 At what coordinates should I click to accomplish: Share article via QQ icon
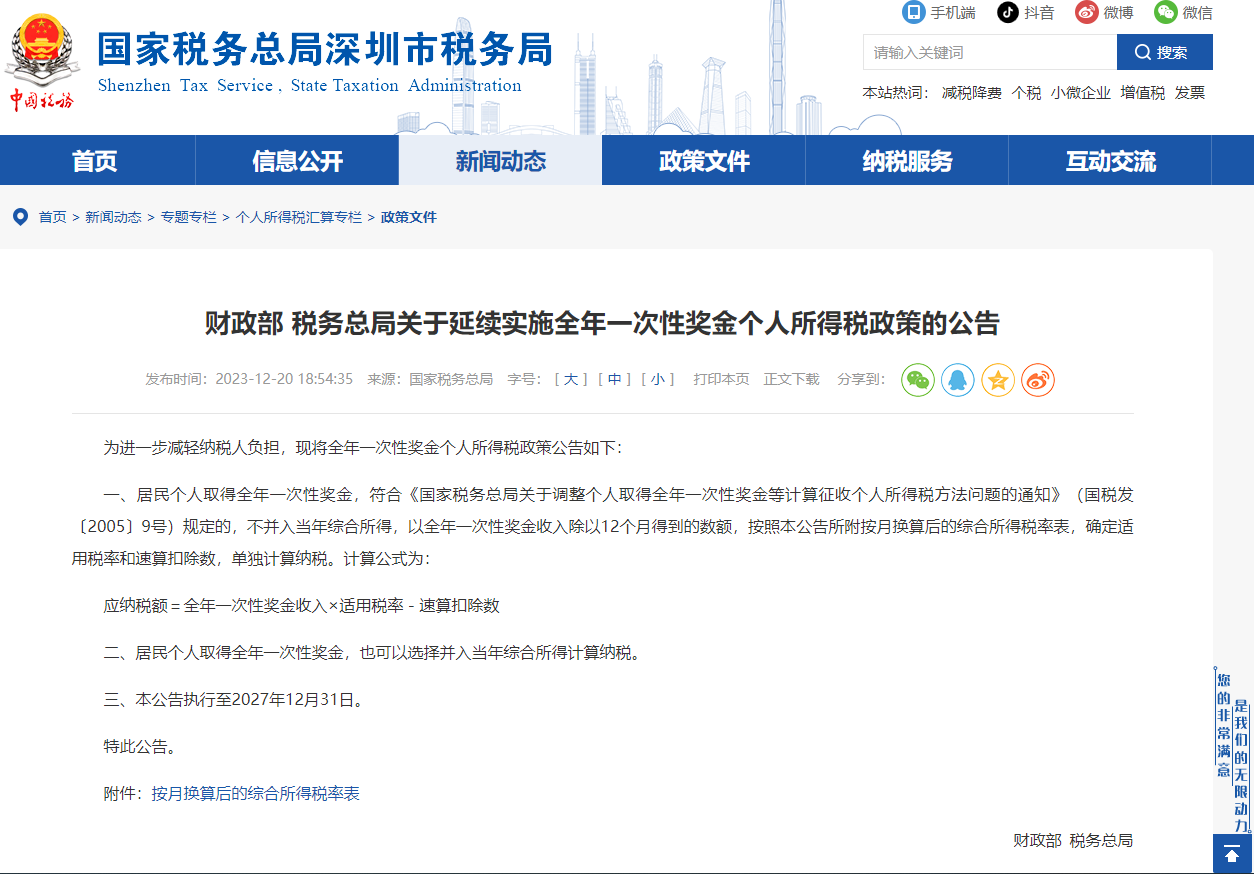(x=957, y=380)
